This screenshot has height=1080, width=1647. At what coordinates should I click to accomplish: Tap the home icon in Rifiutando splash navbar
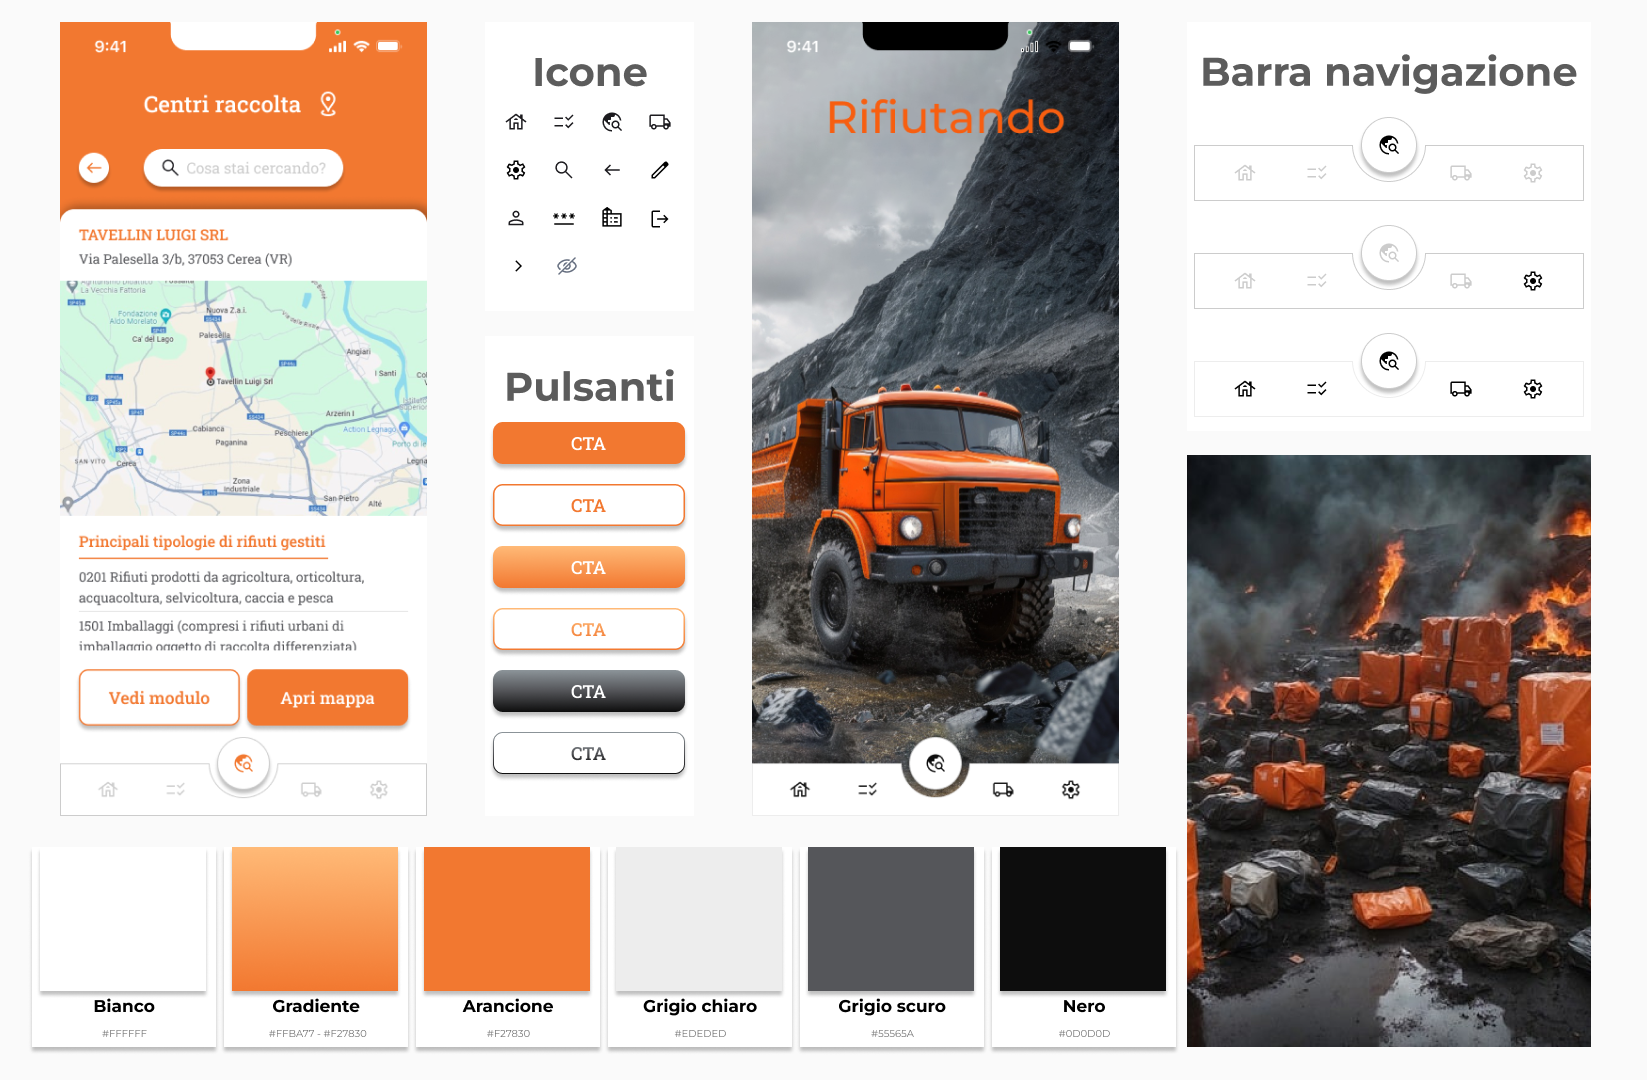[800, 790]
